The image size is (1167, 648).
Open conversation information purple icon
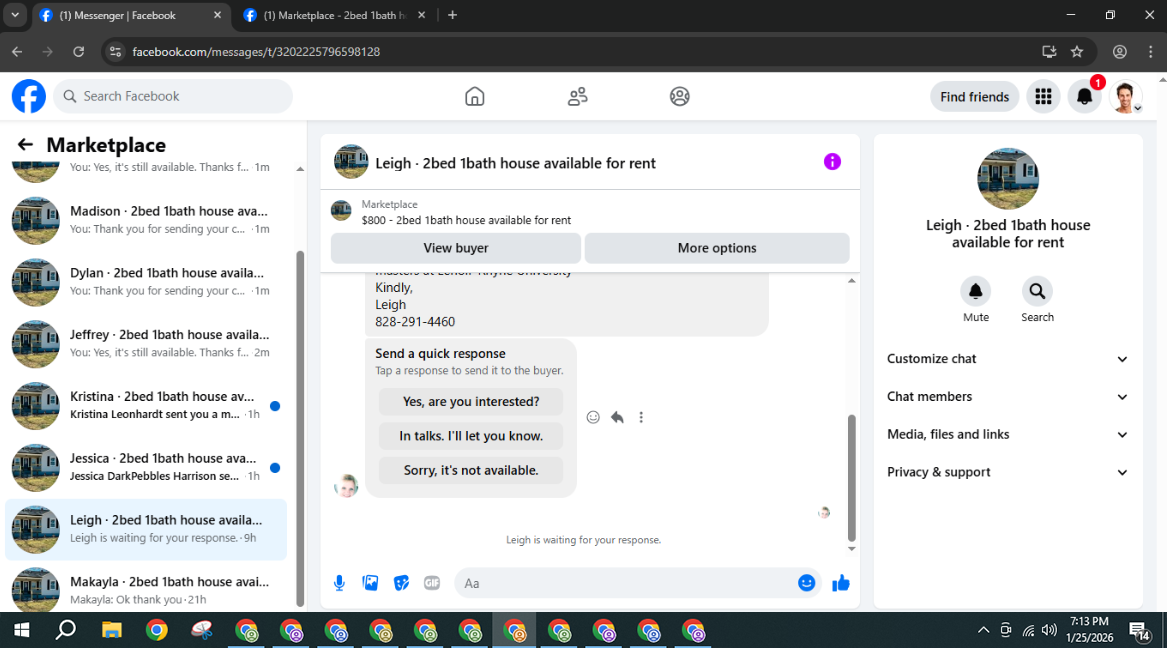[832, 161]
